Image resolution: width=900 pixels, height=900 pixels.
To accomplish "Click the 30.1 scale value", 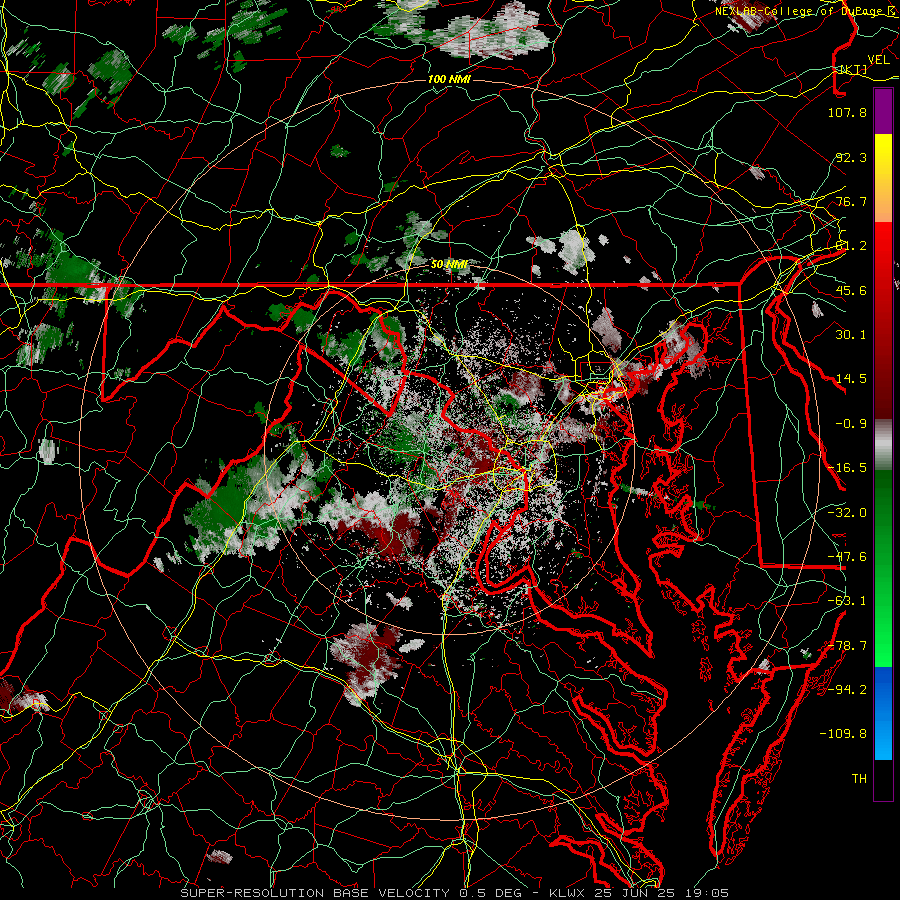I will point(851,335).
